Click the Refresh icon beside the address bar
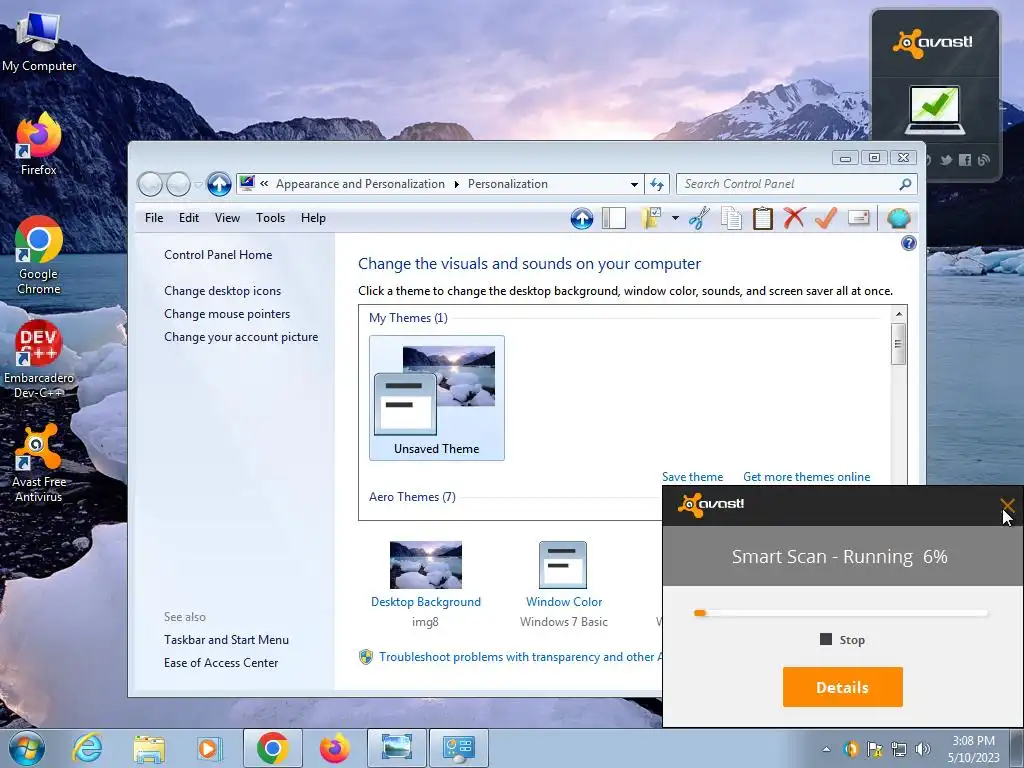 657,184
